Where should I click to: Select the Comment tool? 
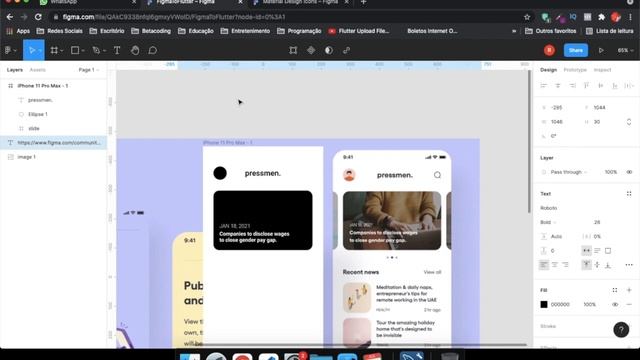point(153,50)
